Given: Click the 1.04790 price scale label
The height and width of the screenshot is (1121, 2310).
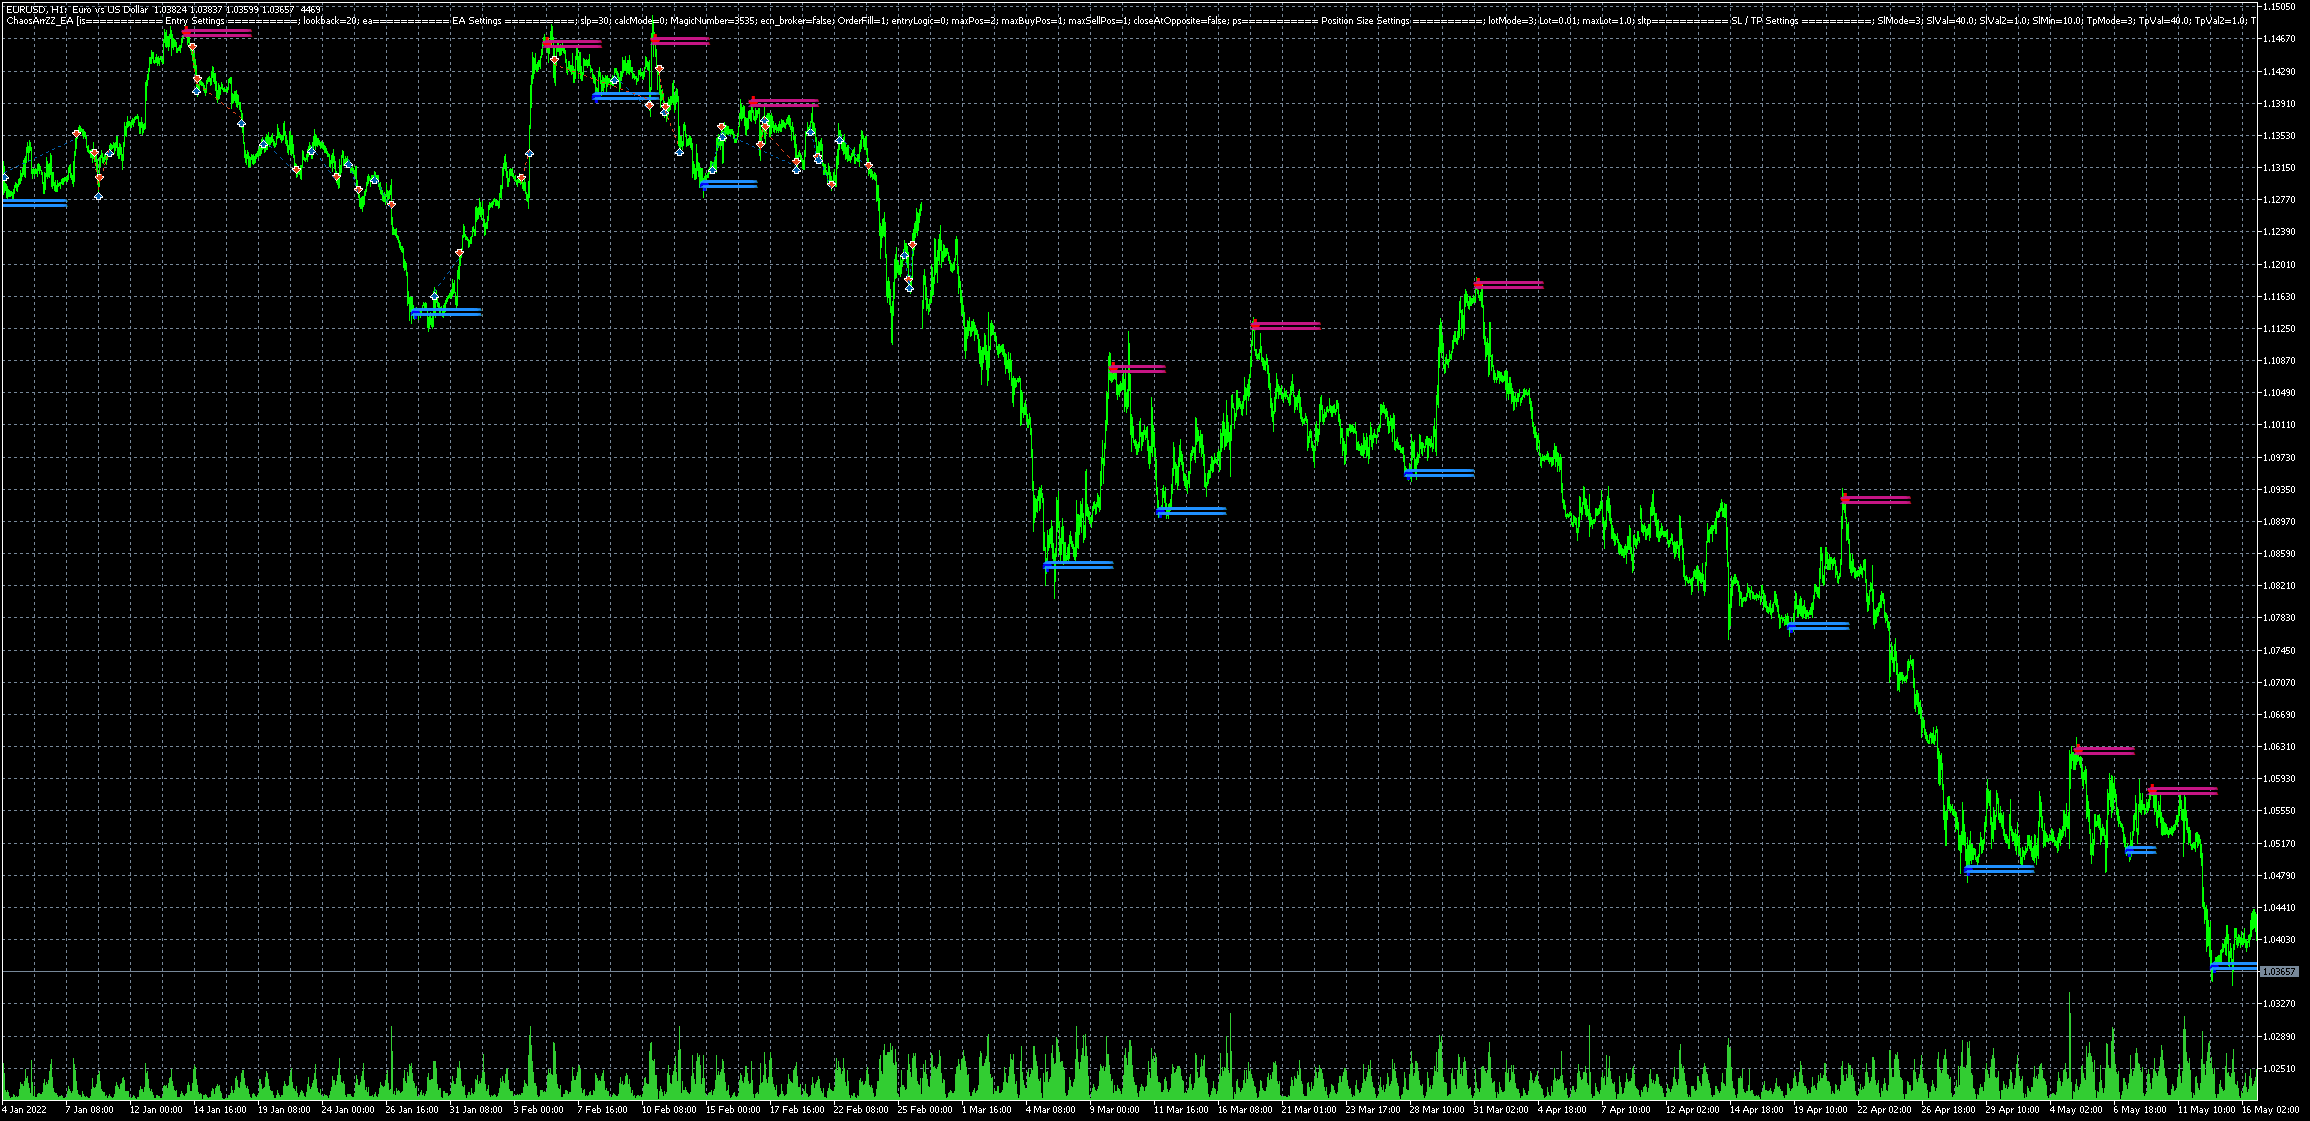Looking at the screenshot, I should coord(2279,875).
